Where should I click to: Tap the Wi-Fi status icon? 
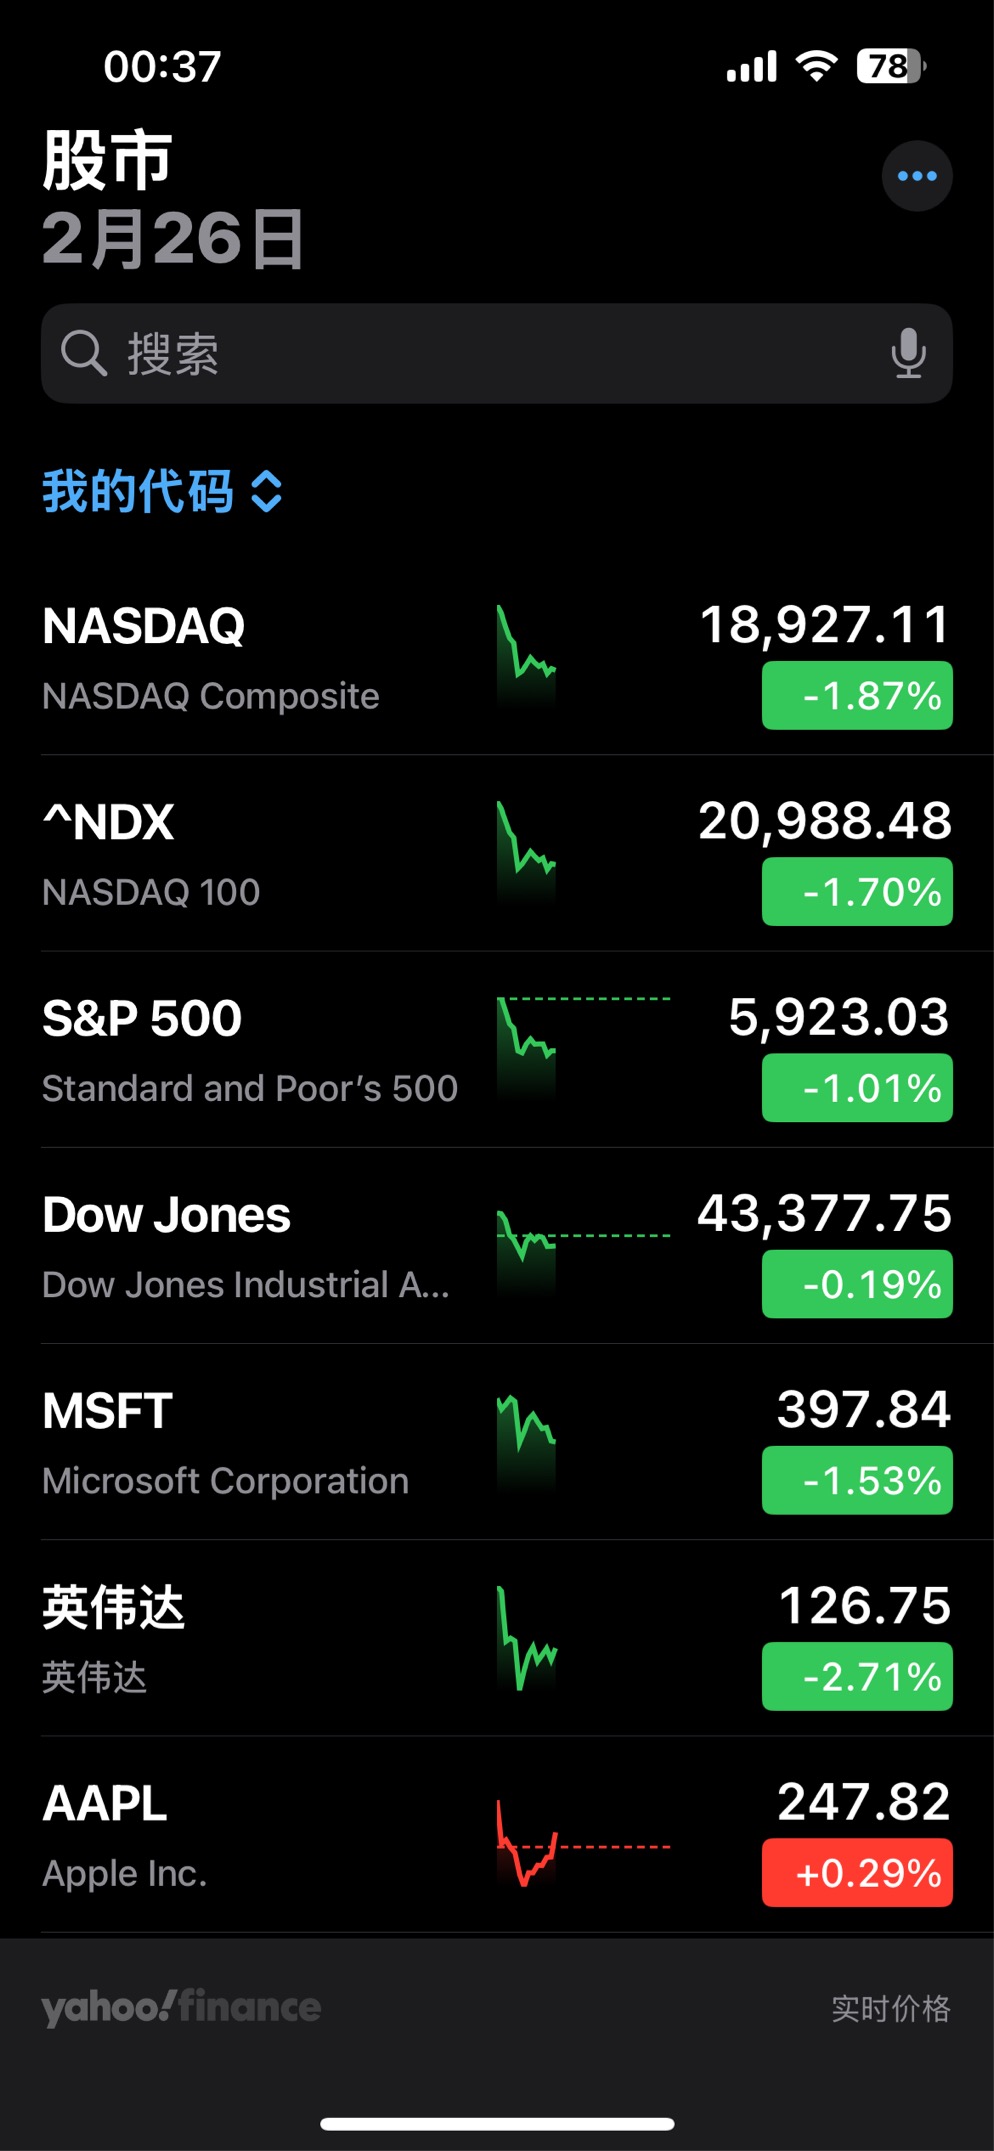816,66
